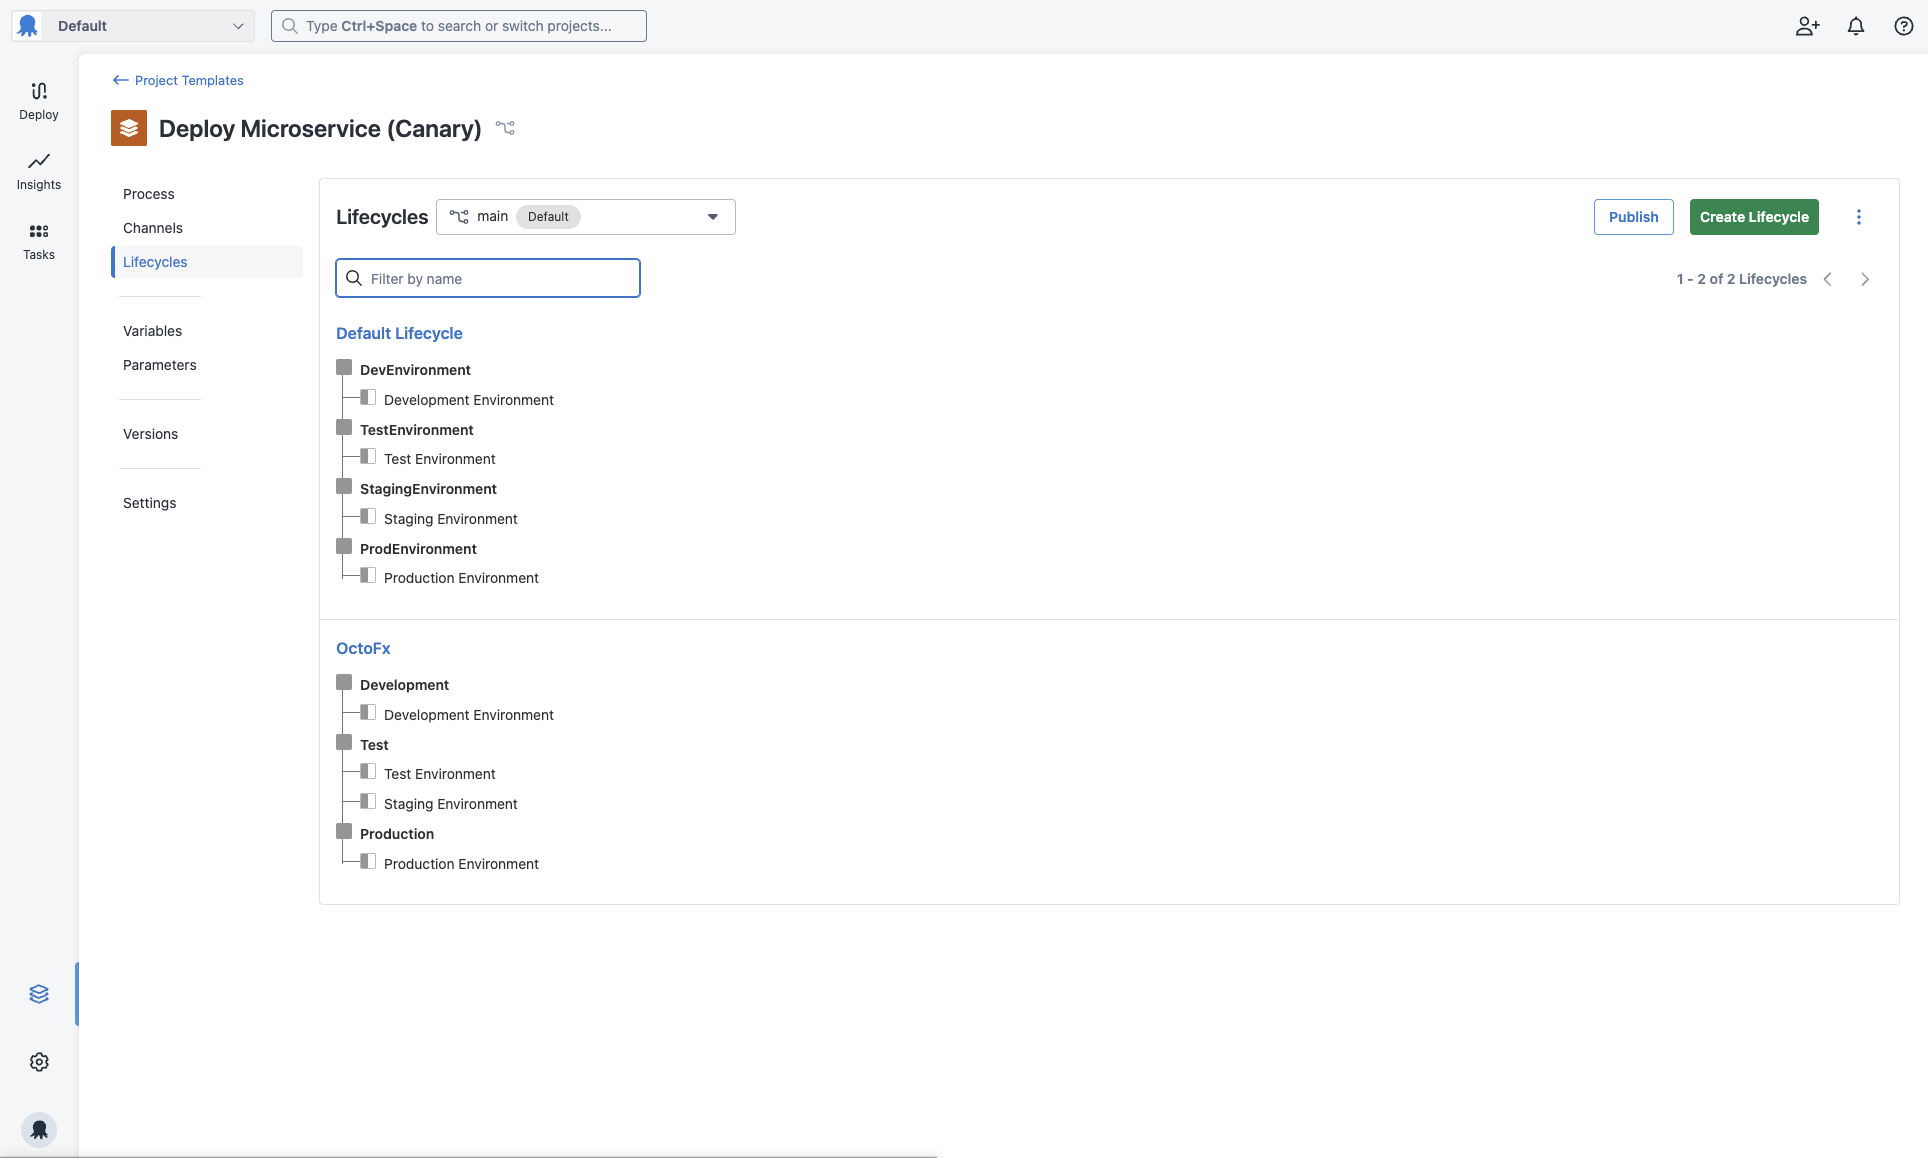1928x1158 pixels.
Task: Open the Insights section in sidebar
Action: click(39, 171)
